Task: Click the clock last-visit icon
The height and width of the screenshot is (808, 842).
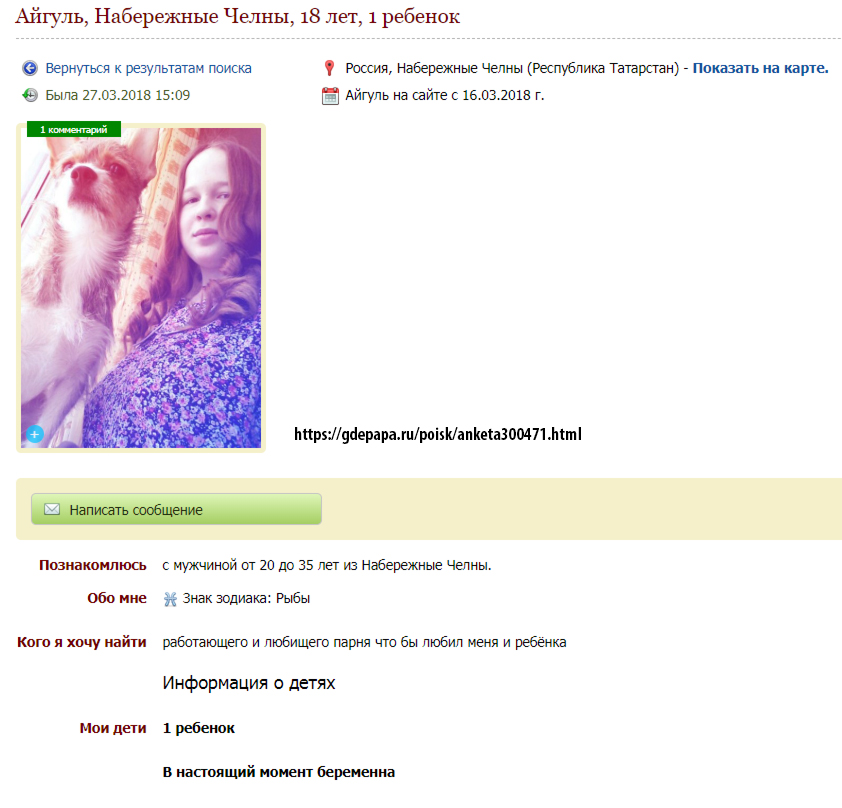Action: (x=30, y=95)
